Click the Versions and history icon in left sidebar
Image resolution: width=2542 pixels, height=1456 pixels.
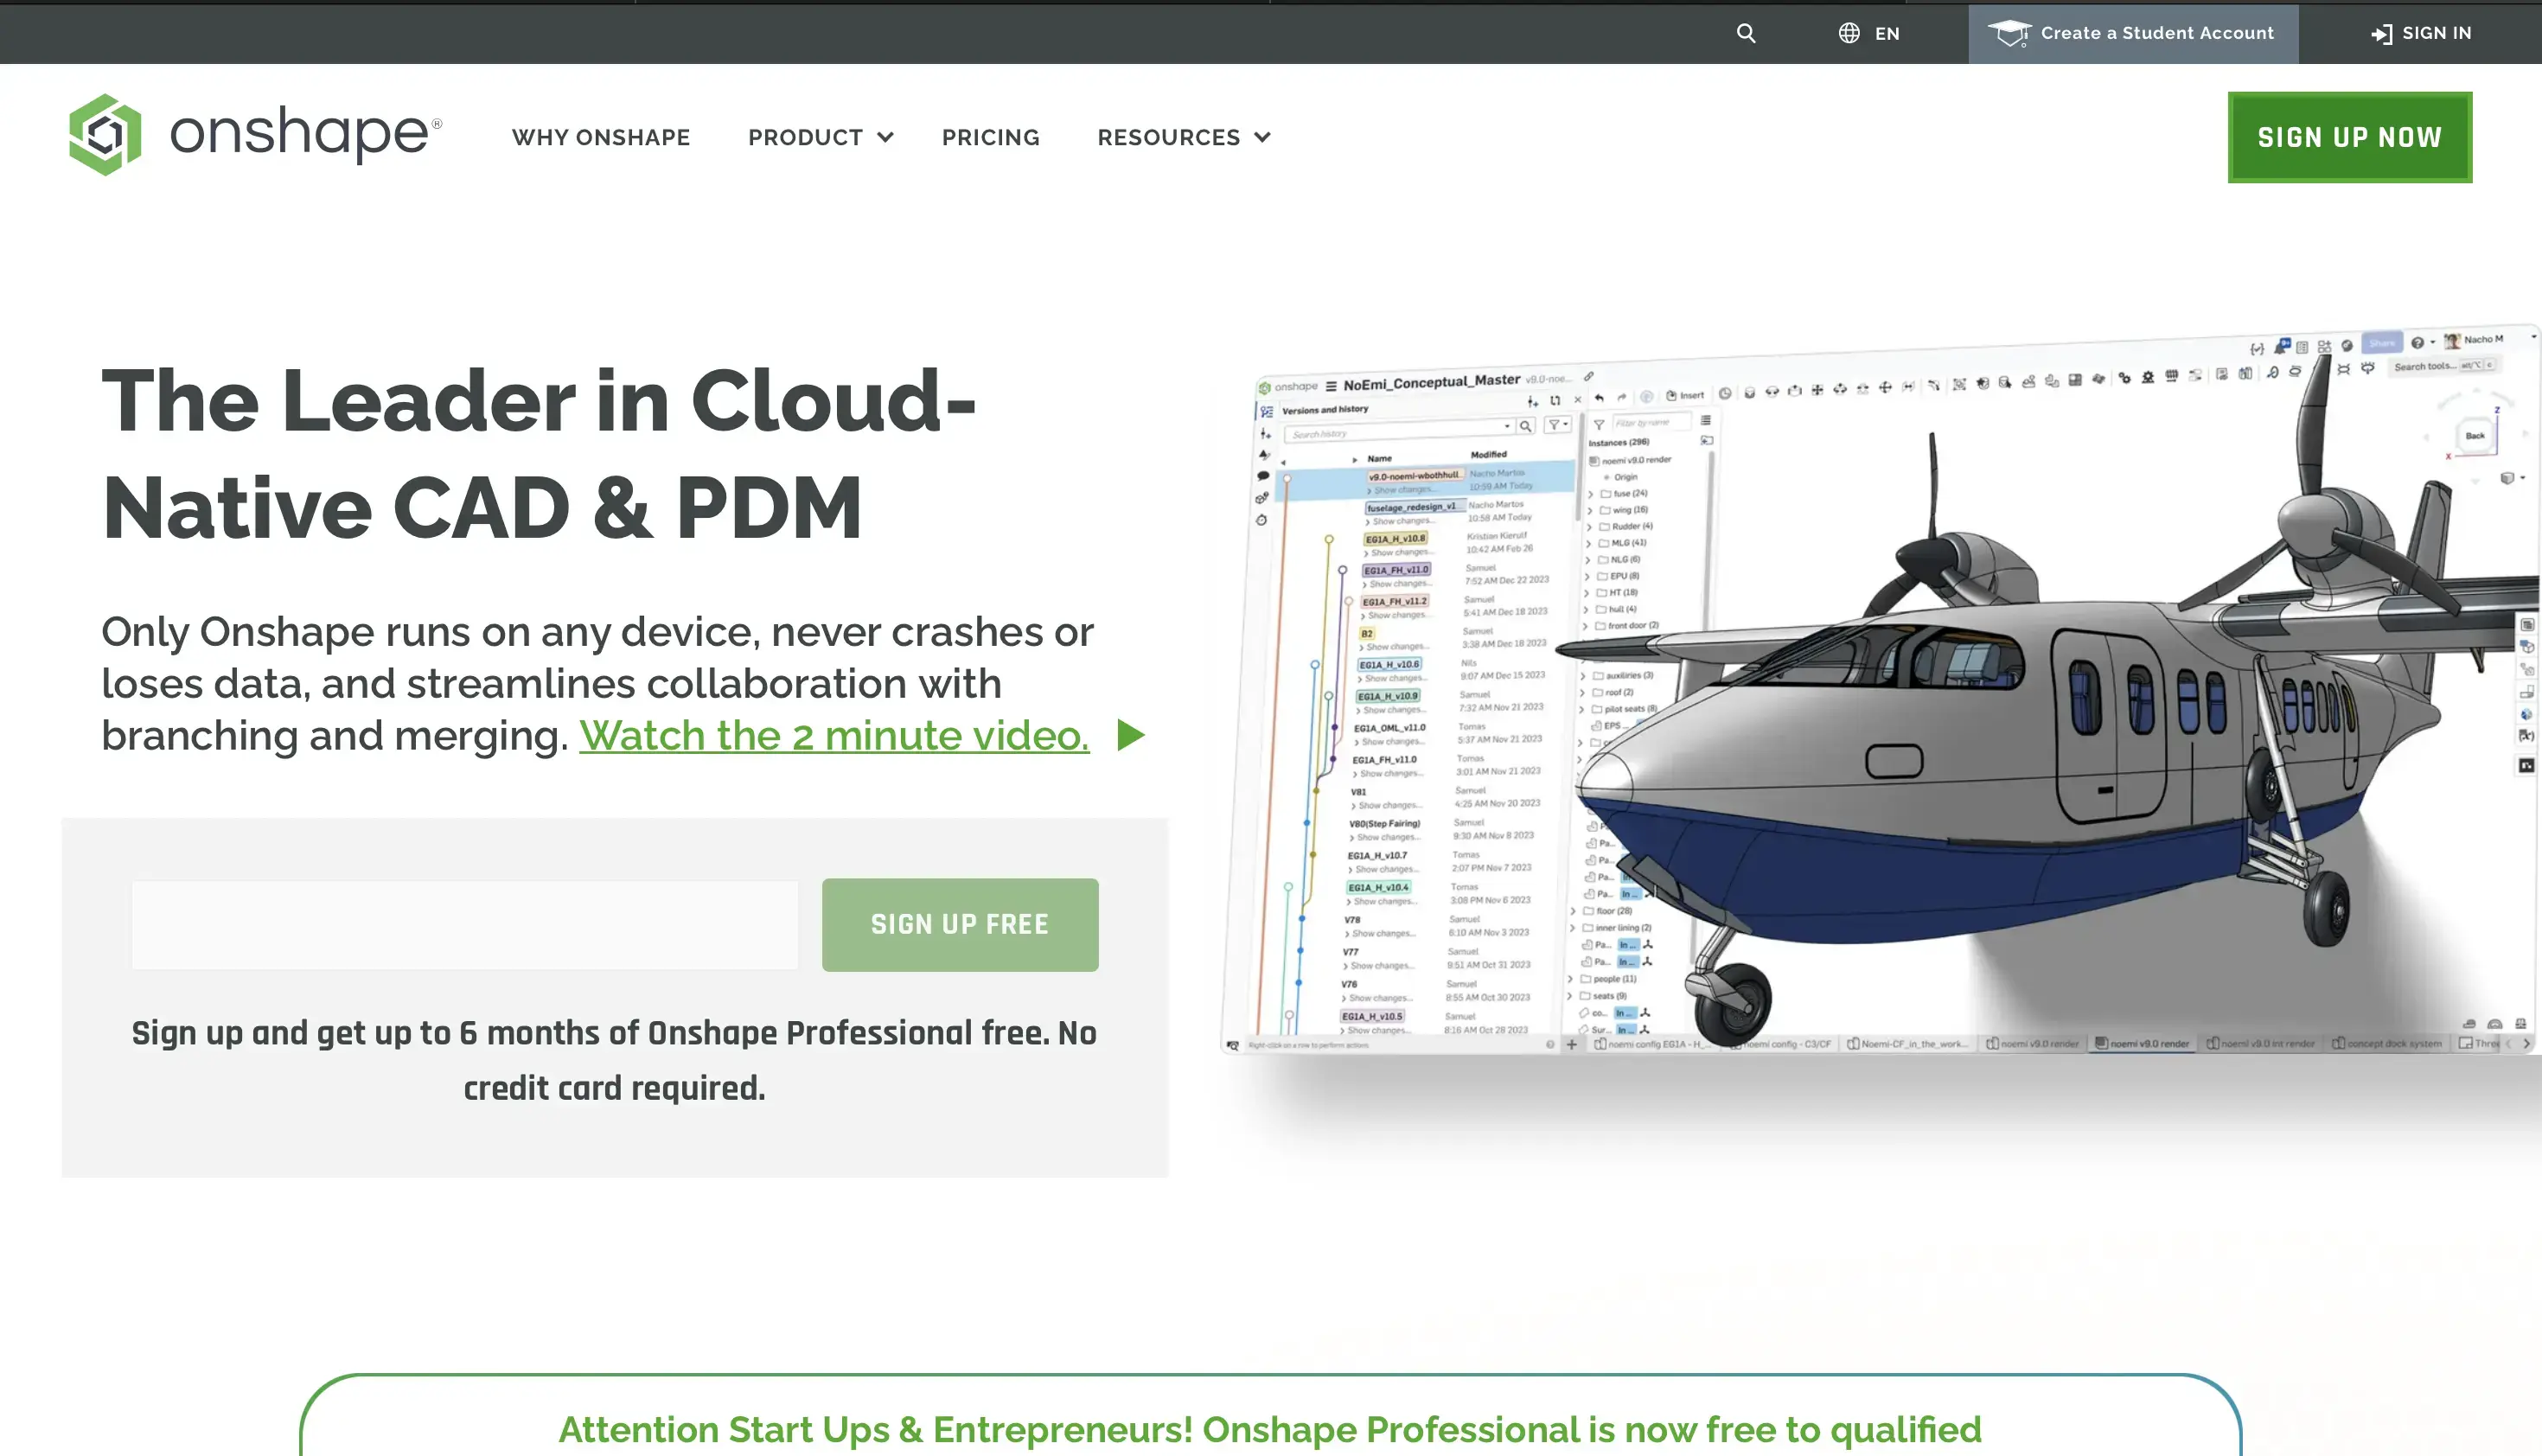tap(1266, 412)
